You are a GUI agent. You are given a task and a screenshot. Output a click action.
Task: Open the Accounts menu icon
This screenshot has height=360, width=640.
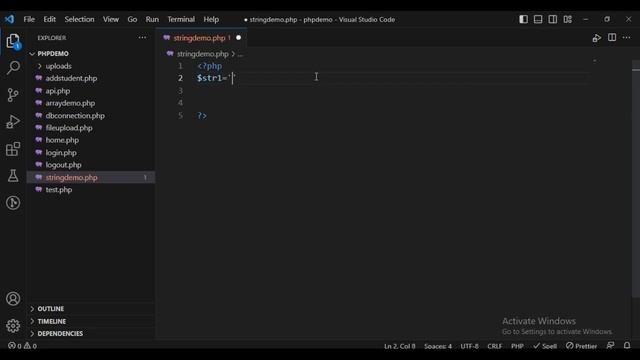[x=13, y=299]
